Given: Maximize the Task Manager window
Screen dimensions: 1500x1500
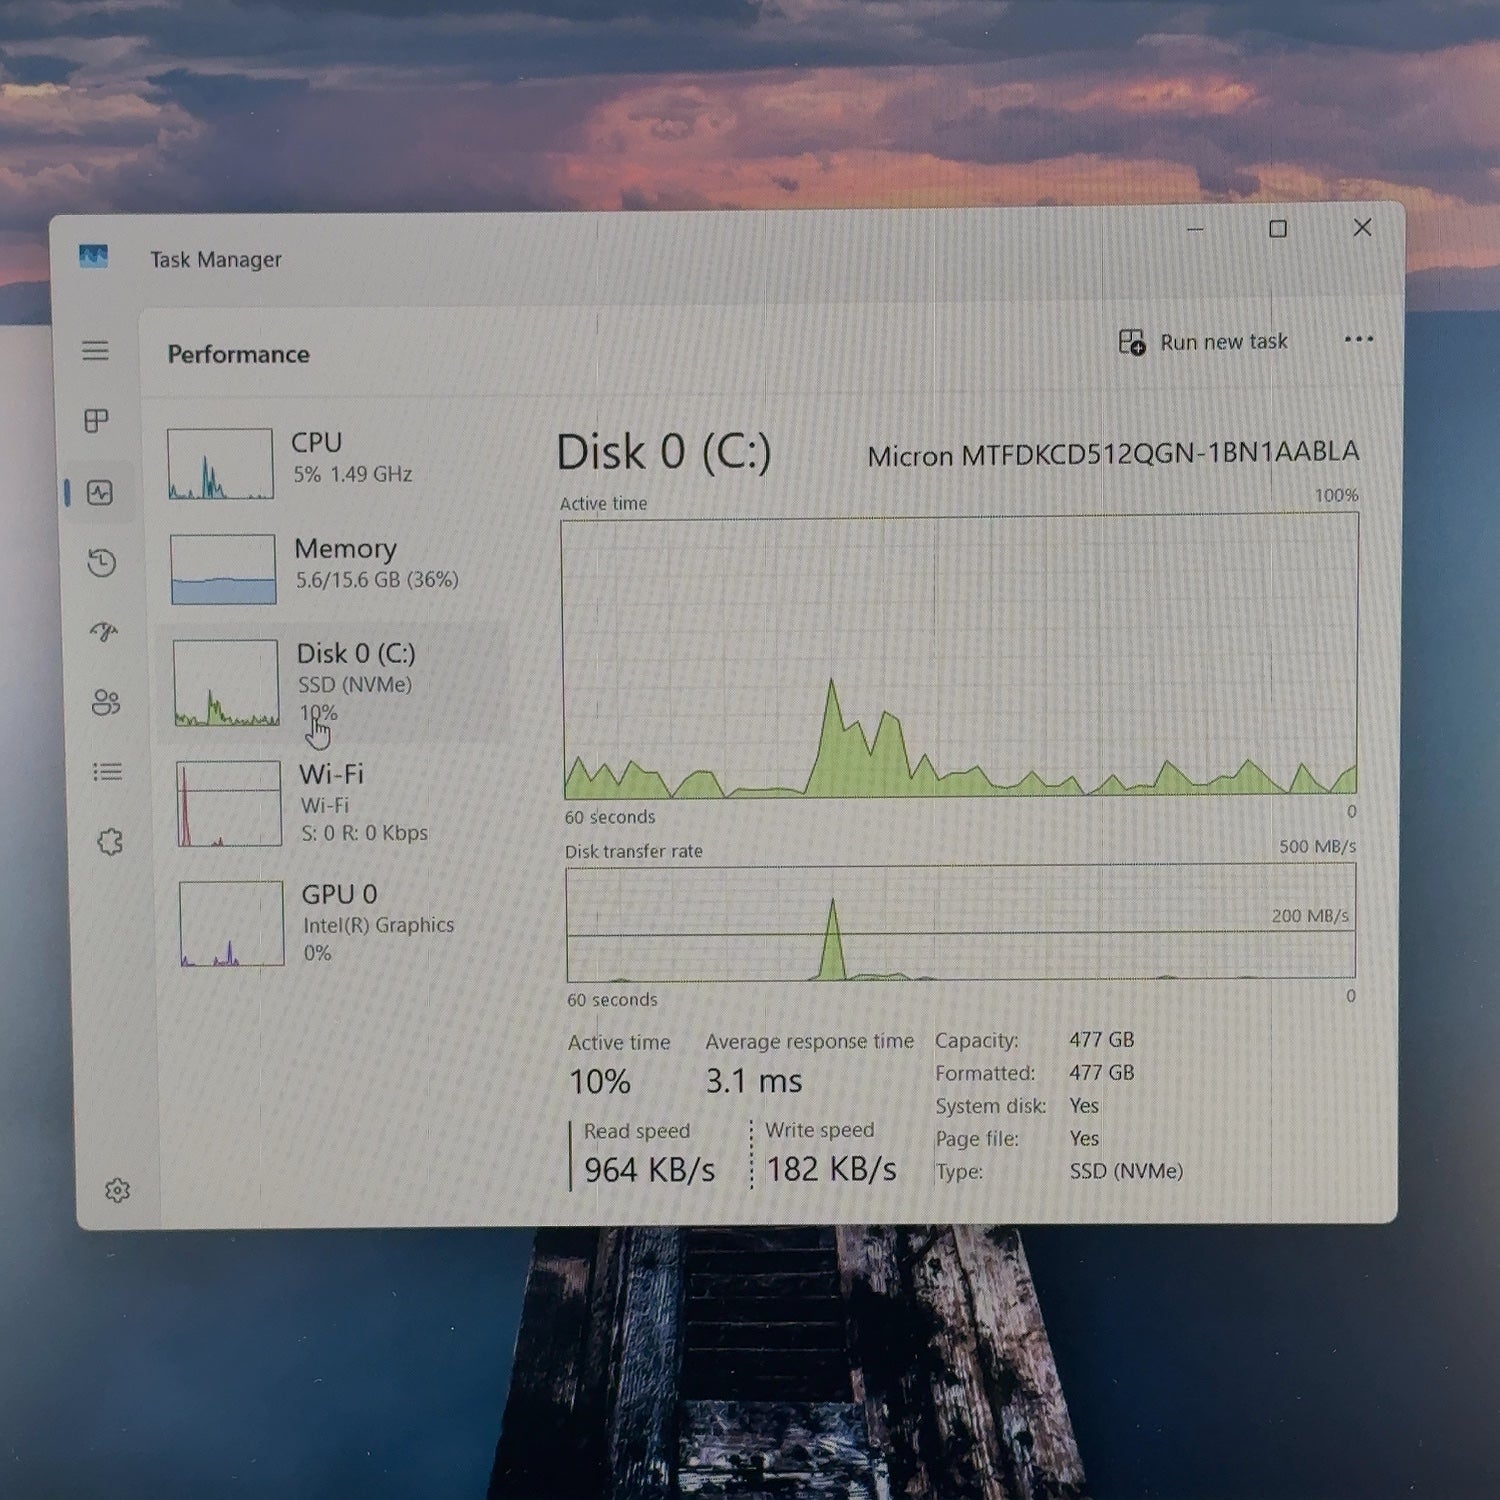Looking at the screenshot, I should [x=1278, y=229].
